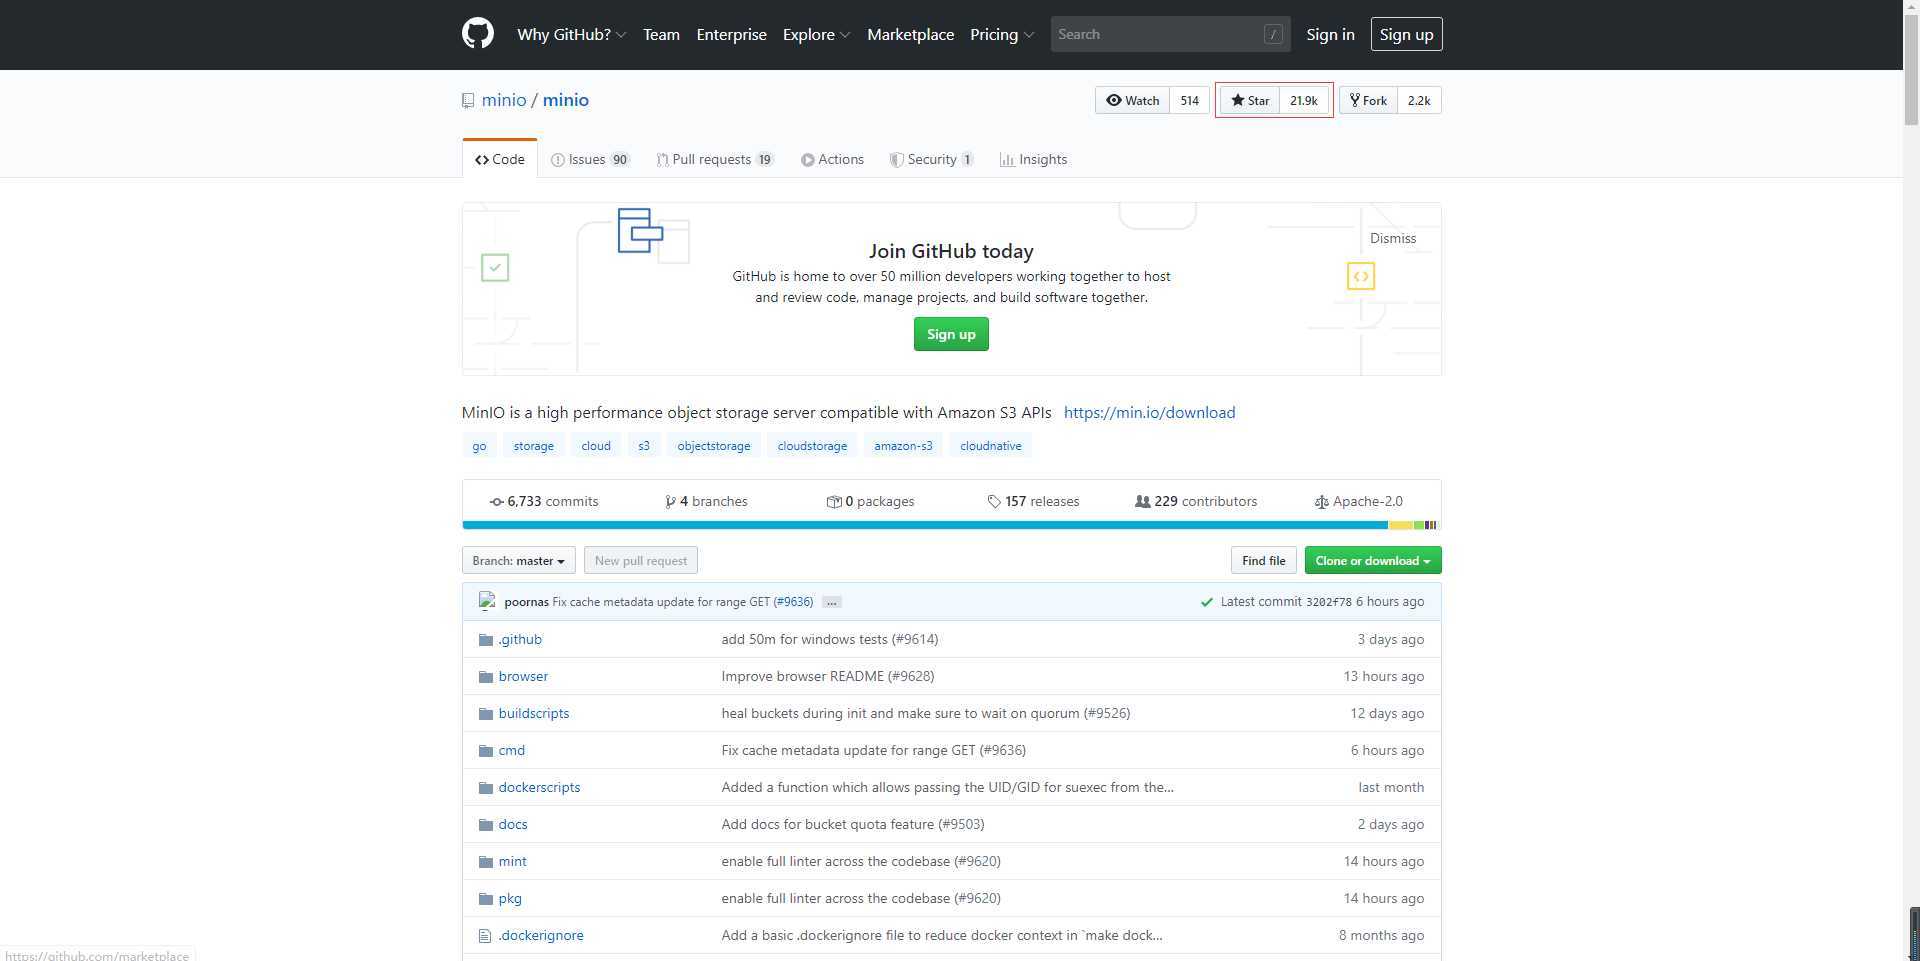Click the minio owner link
Viewport: 1920px width, 961px height.
point(504,100)
